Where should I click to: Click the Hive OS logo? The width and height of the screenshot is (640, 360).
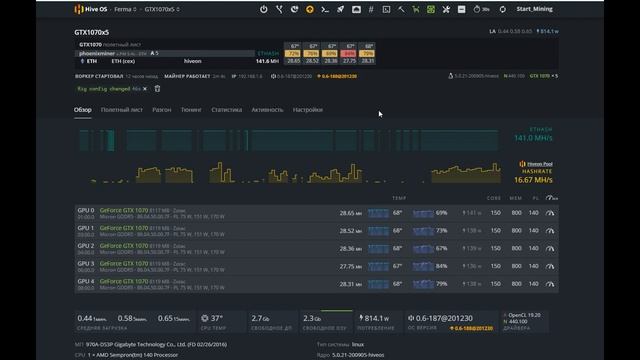91,9
